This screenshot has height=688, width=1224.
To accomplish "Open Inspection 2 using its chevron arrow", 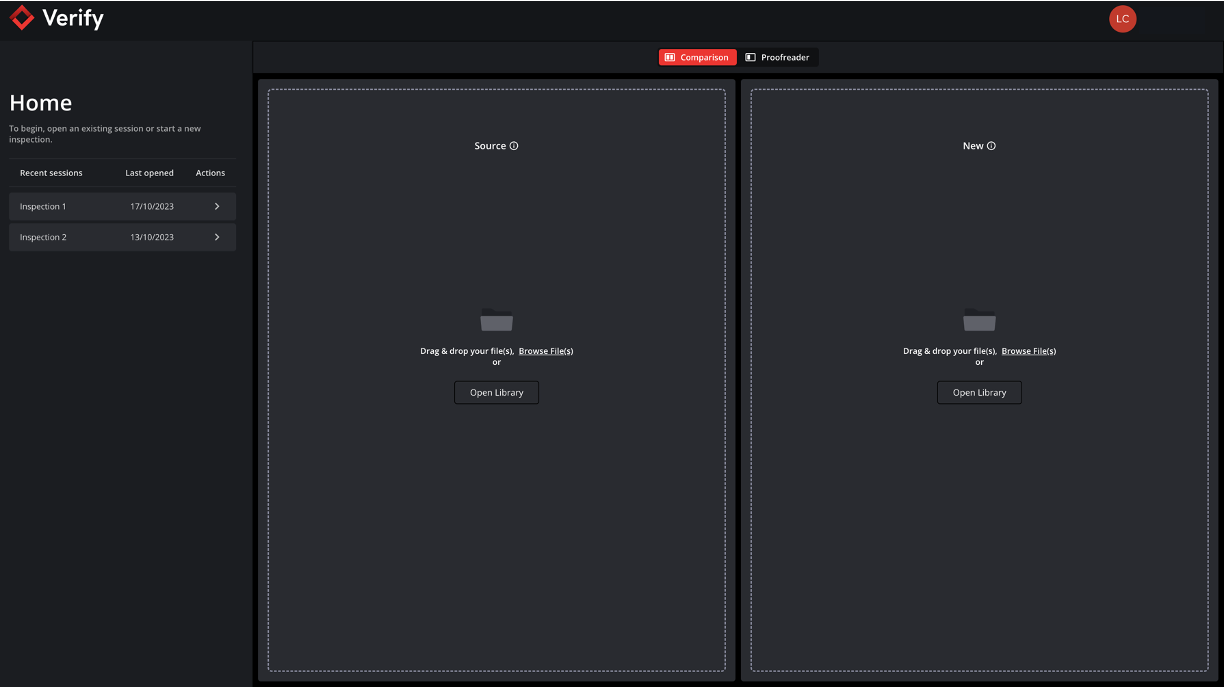I will [217, 238].
